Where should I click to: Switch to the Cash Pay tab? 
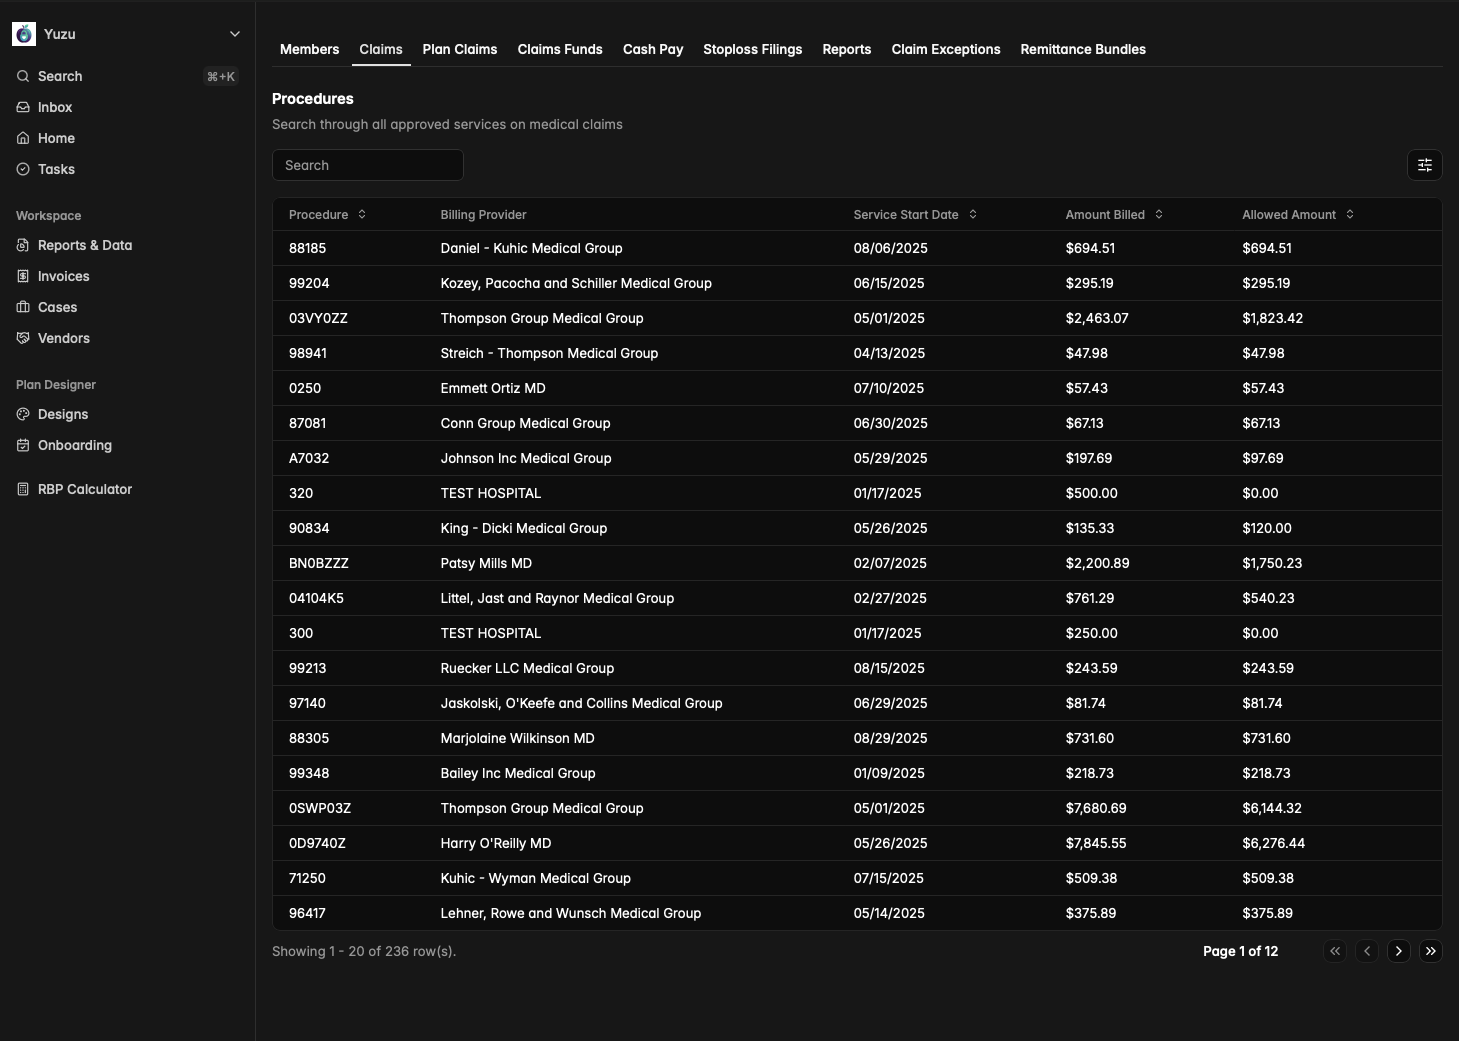point(653,49)
